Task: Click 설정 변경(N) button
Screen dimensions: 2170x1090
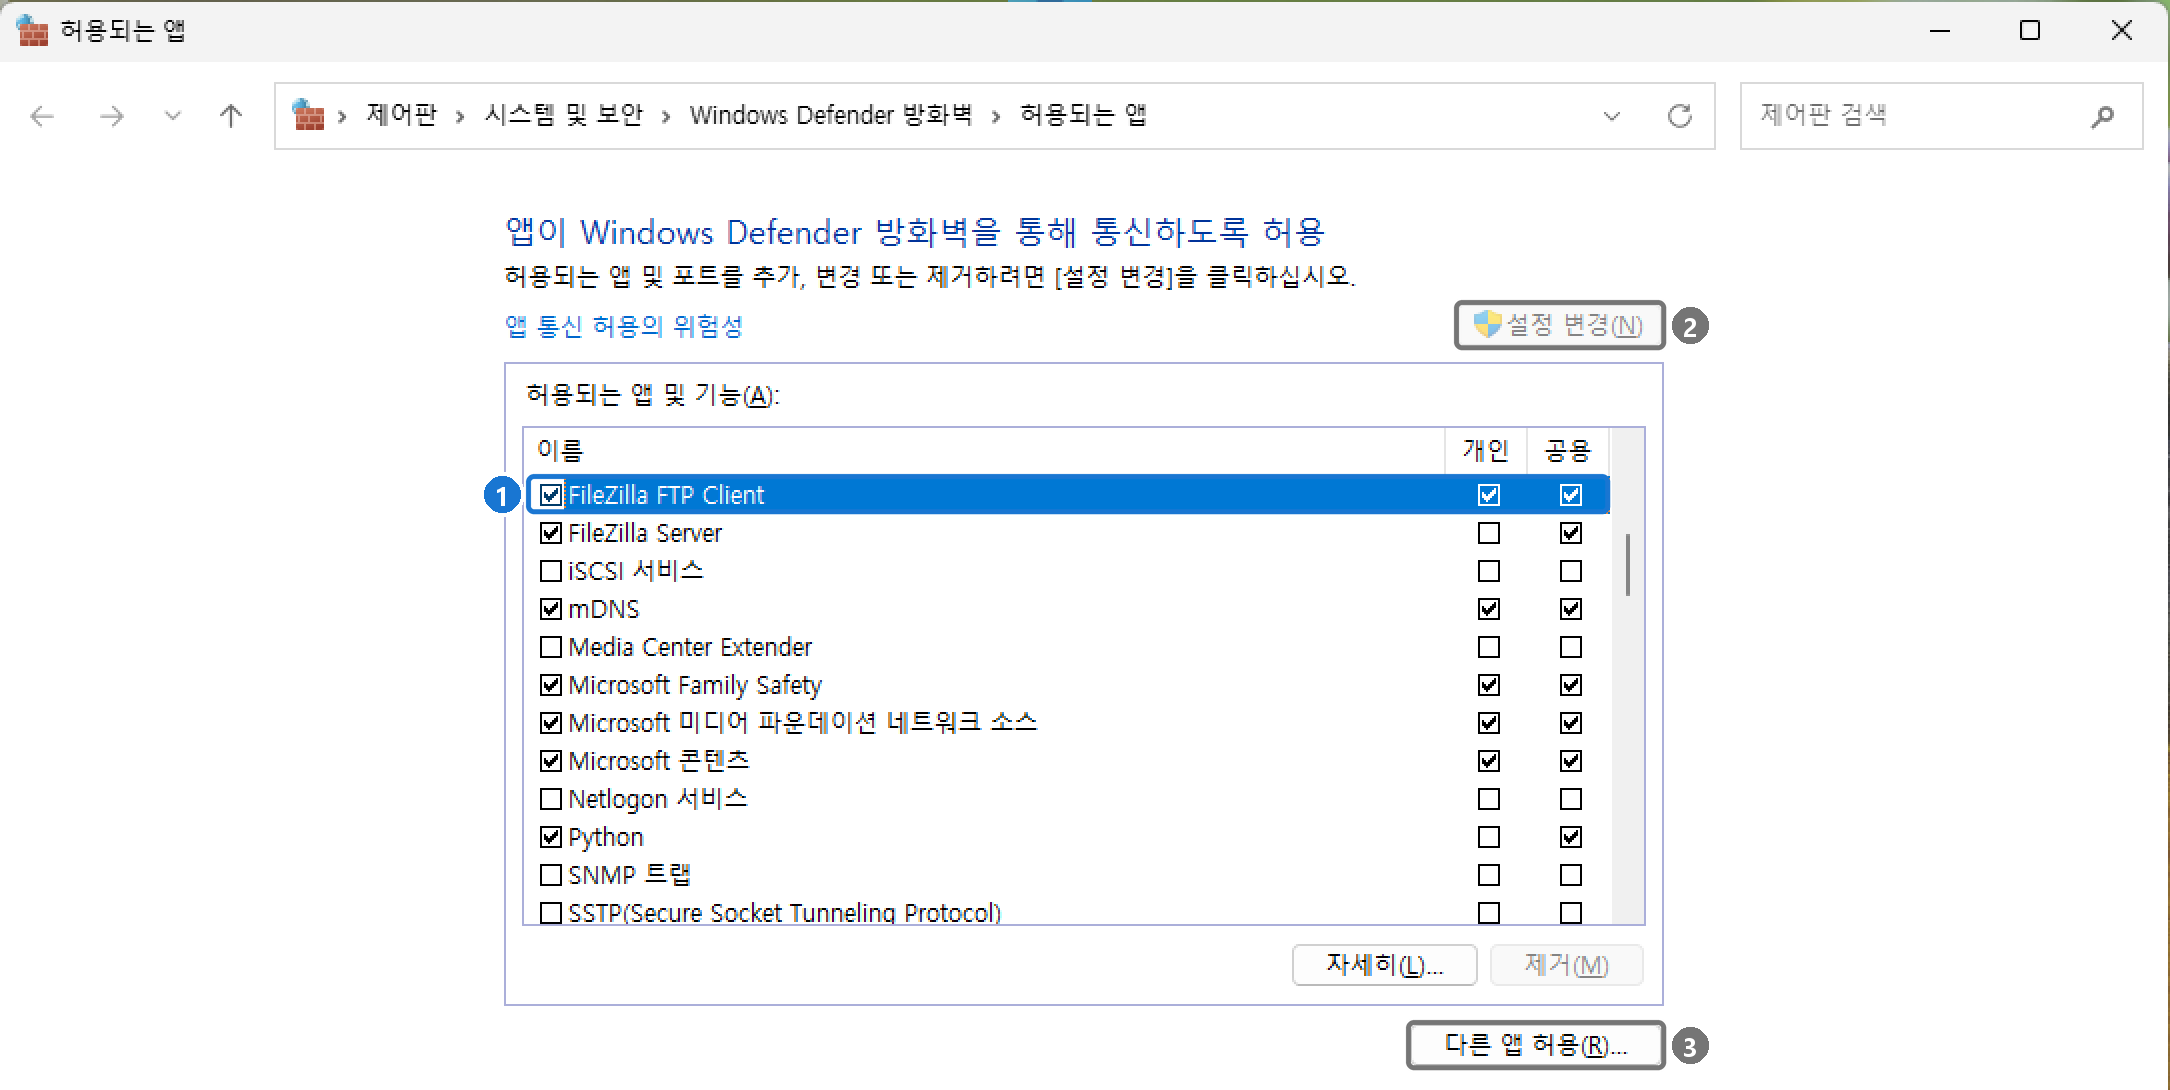Action: pos(1559,325)
